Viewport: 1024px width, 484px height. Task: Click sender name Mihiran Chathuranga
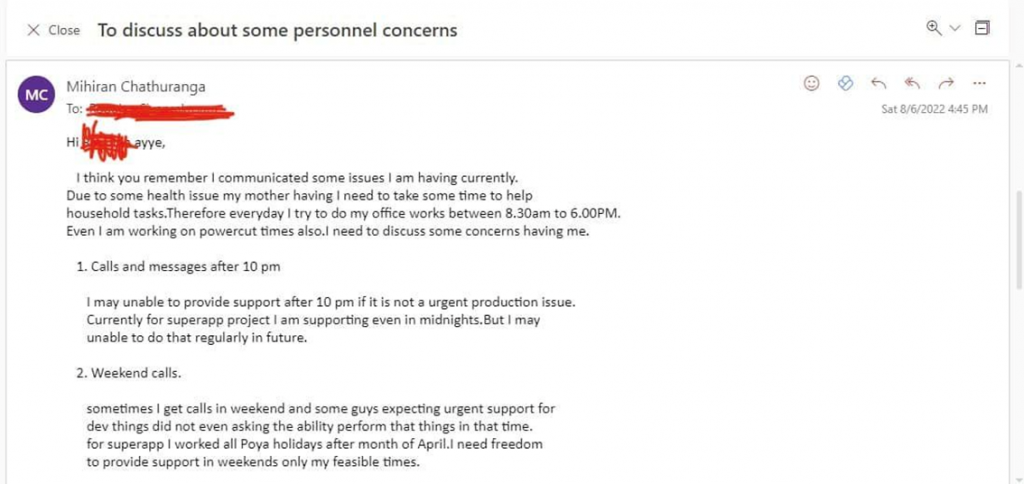click(x=136, y=86)
